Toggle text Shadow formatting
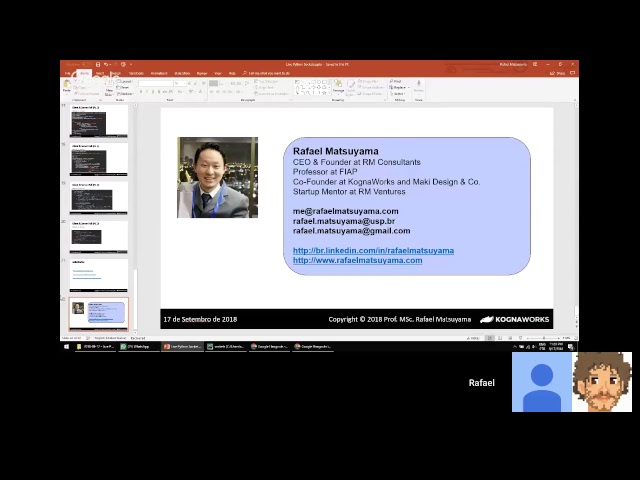The image size is (640, 480). 159,92
